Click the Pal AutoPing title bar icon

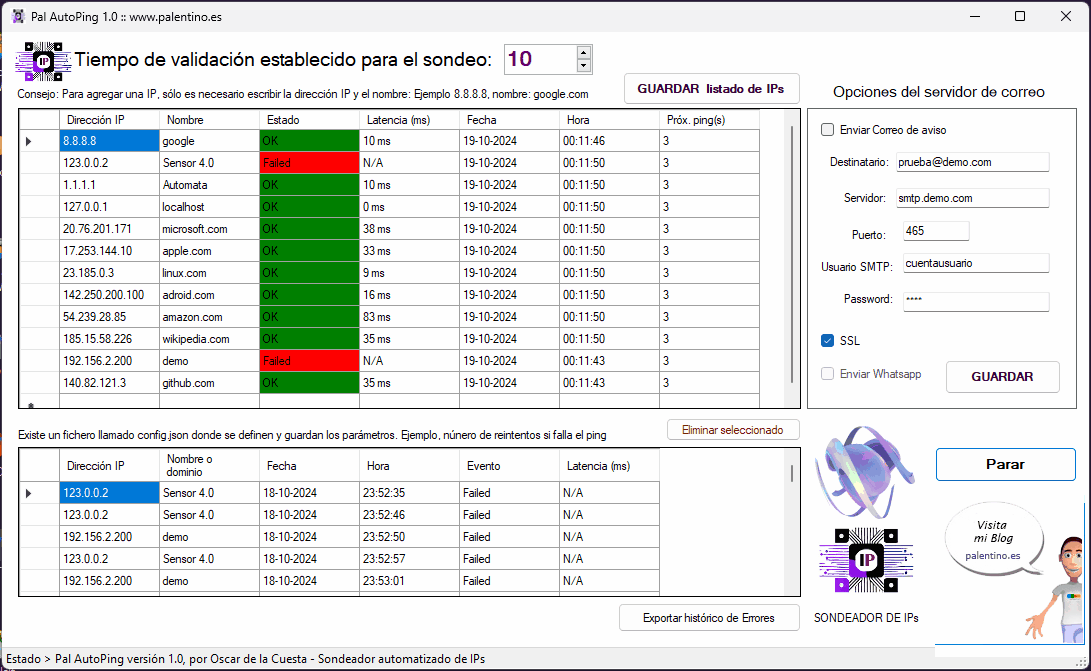17,16
